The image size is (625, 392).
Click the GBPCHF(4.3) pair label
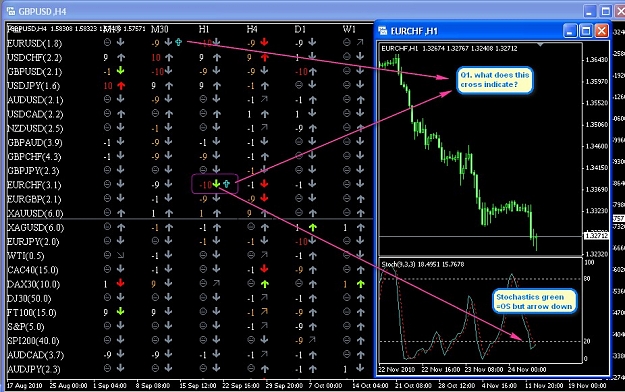pyautogui.click(x=34, y=157)
